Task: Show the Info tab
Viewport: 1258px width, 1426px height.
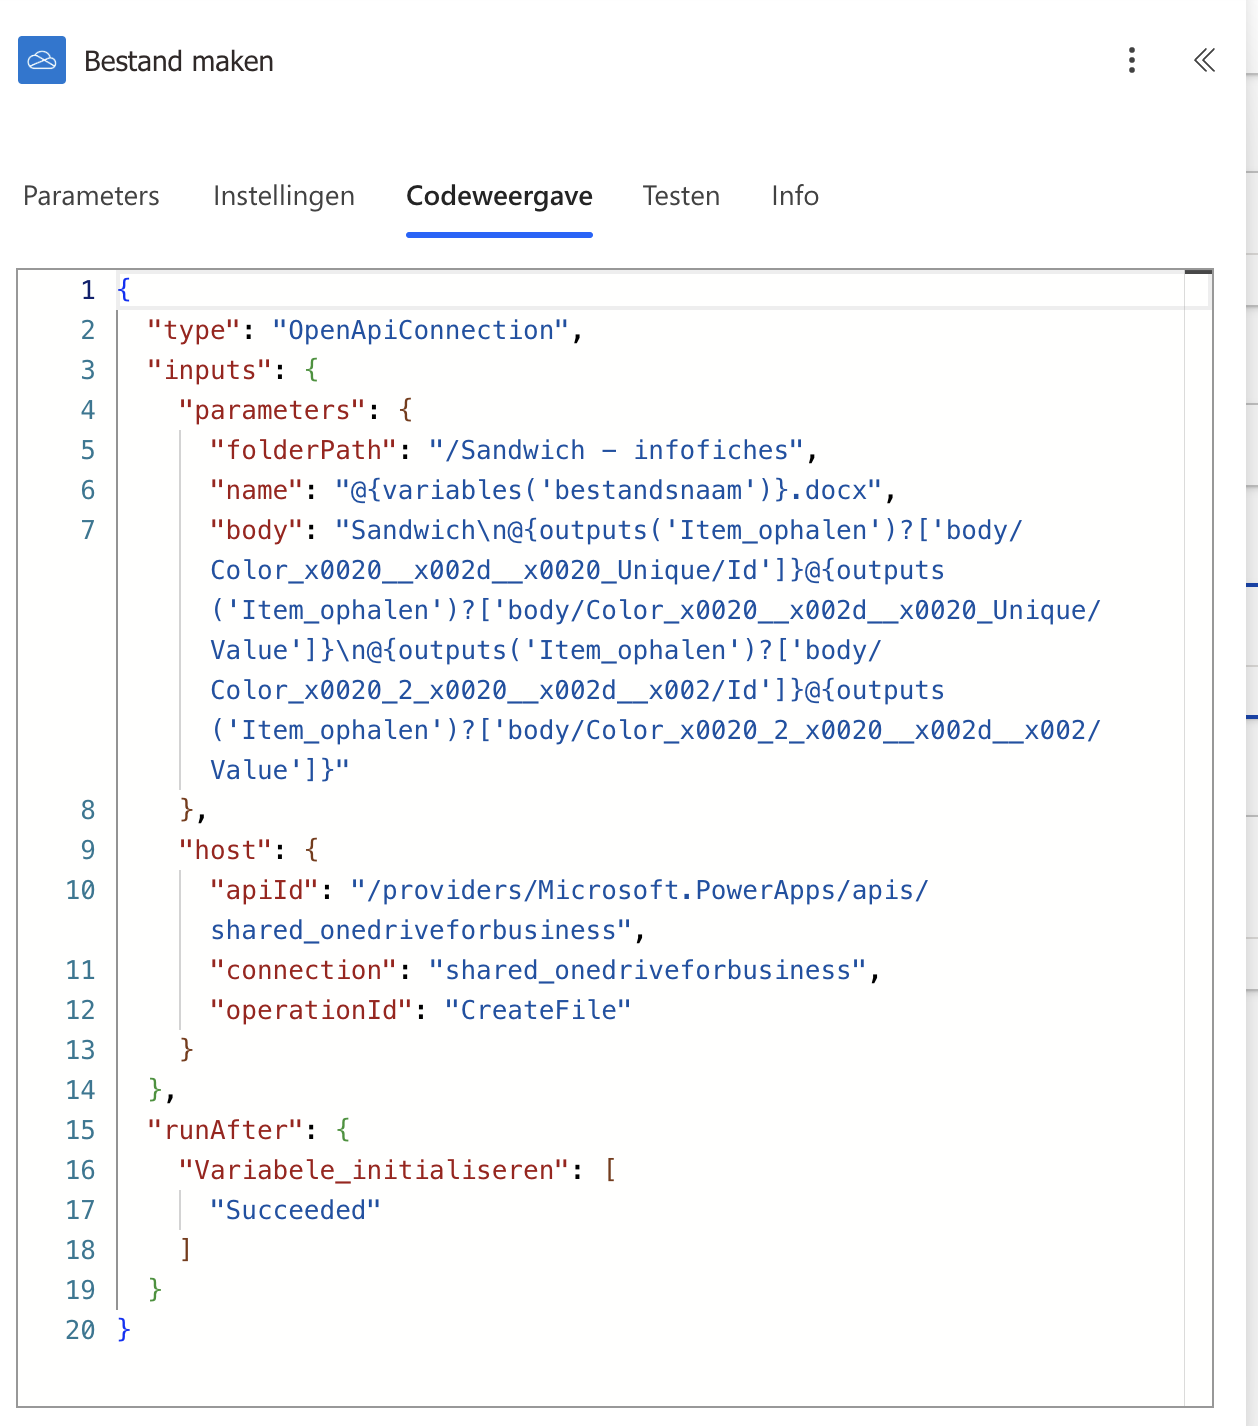Action: click(794, 196)
